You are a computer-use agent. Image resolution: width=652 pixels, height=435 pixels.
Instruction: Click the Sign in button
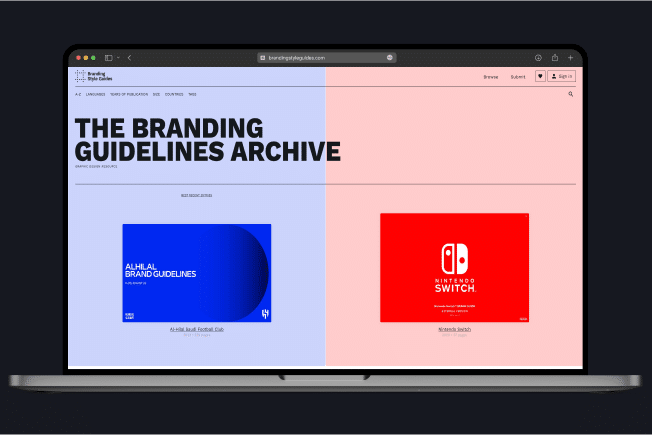(562, 76)
